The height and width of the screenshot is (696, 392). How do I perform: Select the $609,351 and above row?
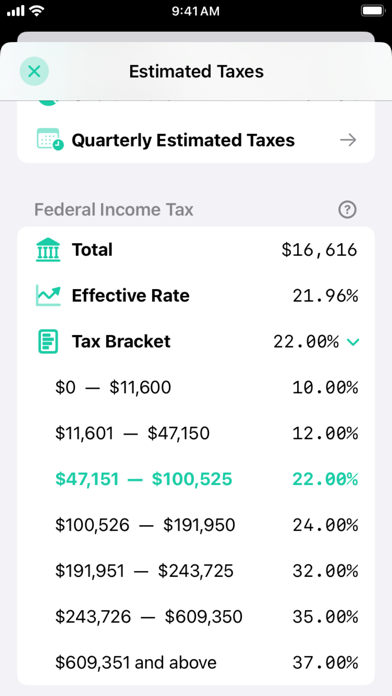point(196,663)
